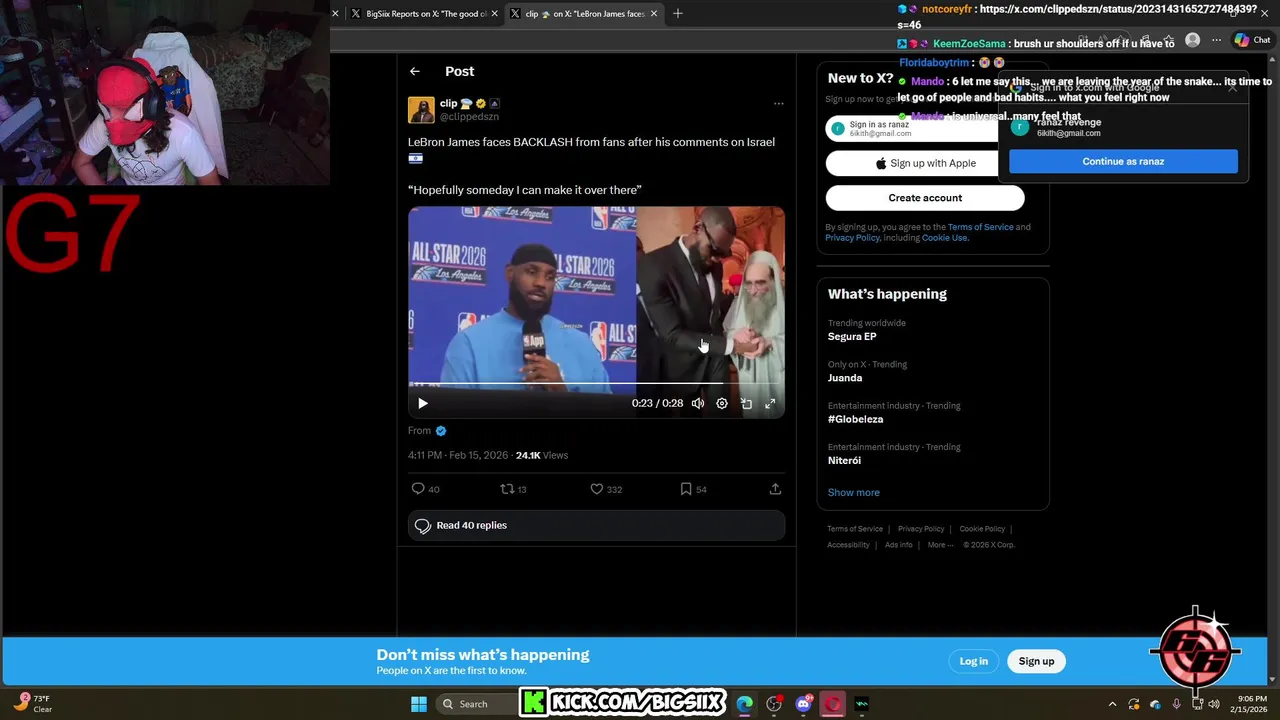Click Read 40 replies
Image resolution: width=1280 pixels, height=720 pixels.
(596, 525)
